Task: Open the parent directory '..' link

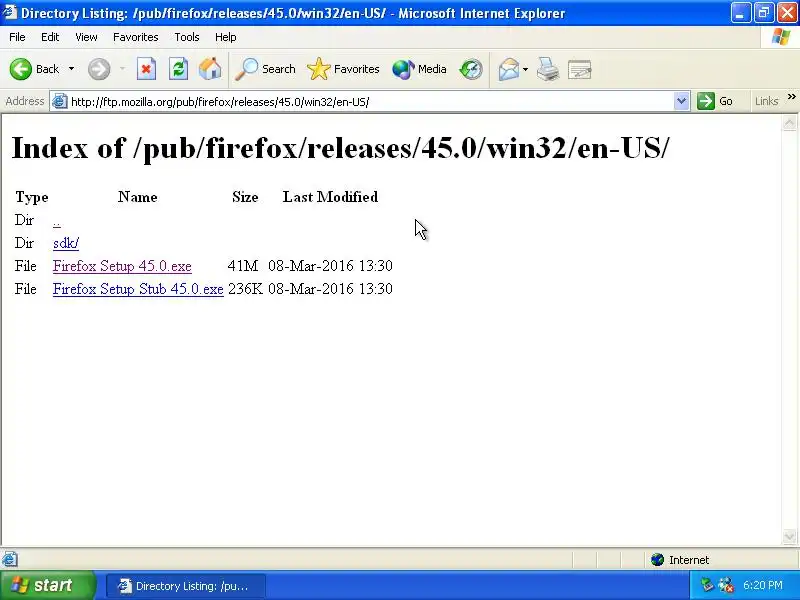Action: click(57, 220)
